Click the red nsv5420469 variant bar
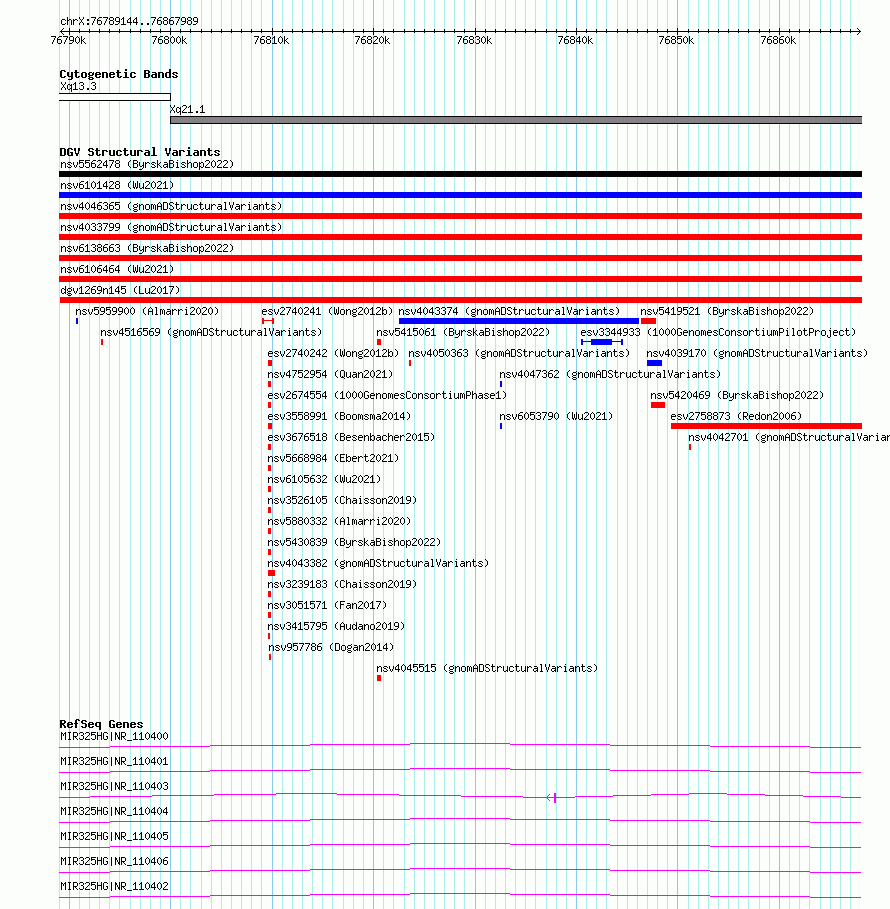This screenshot has height=909, width=890. [x=657, y=405]
